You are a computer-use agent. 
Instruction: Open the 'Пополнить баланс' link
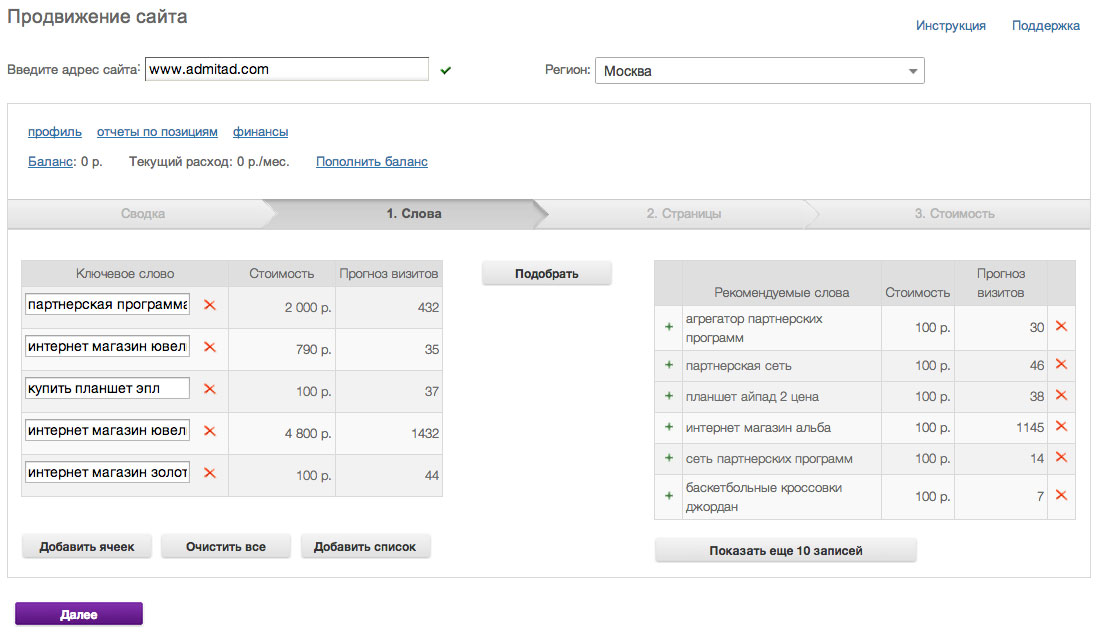371,162
